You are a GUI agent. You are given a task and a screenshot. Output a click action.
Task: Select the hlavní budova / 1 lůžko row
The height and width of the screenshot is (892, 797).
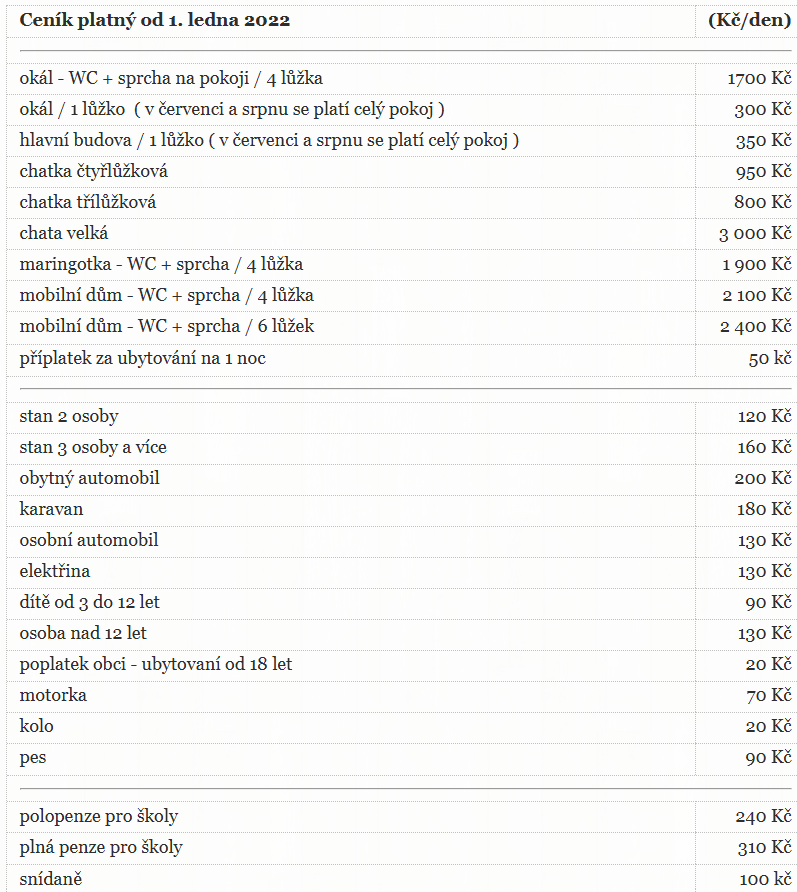pos(402,141)
